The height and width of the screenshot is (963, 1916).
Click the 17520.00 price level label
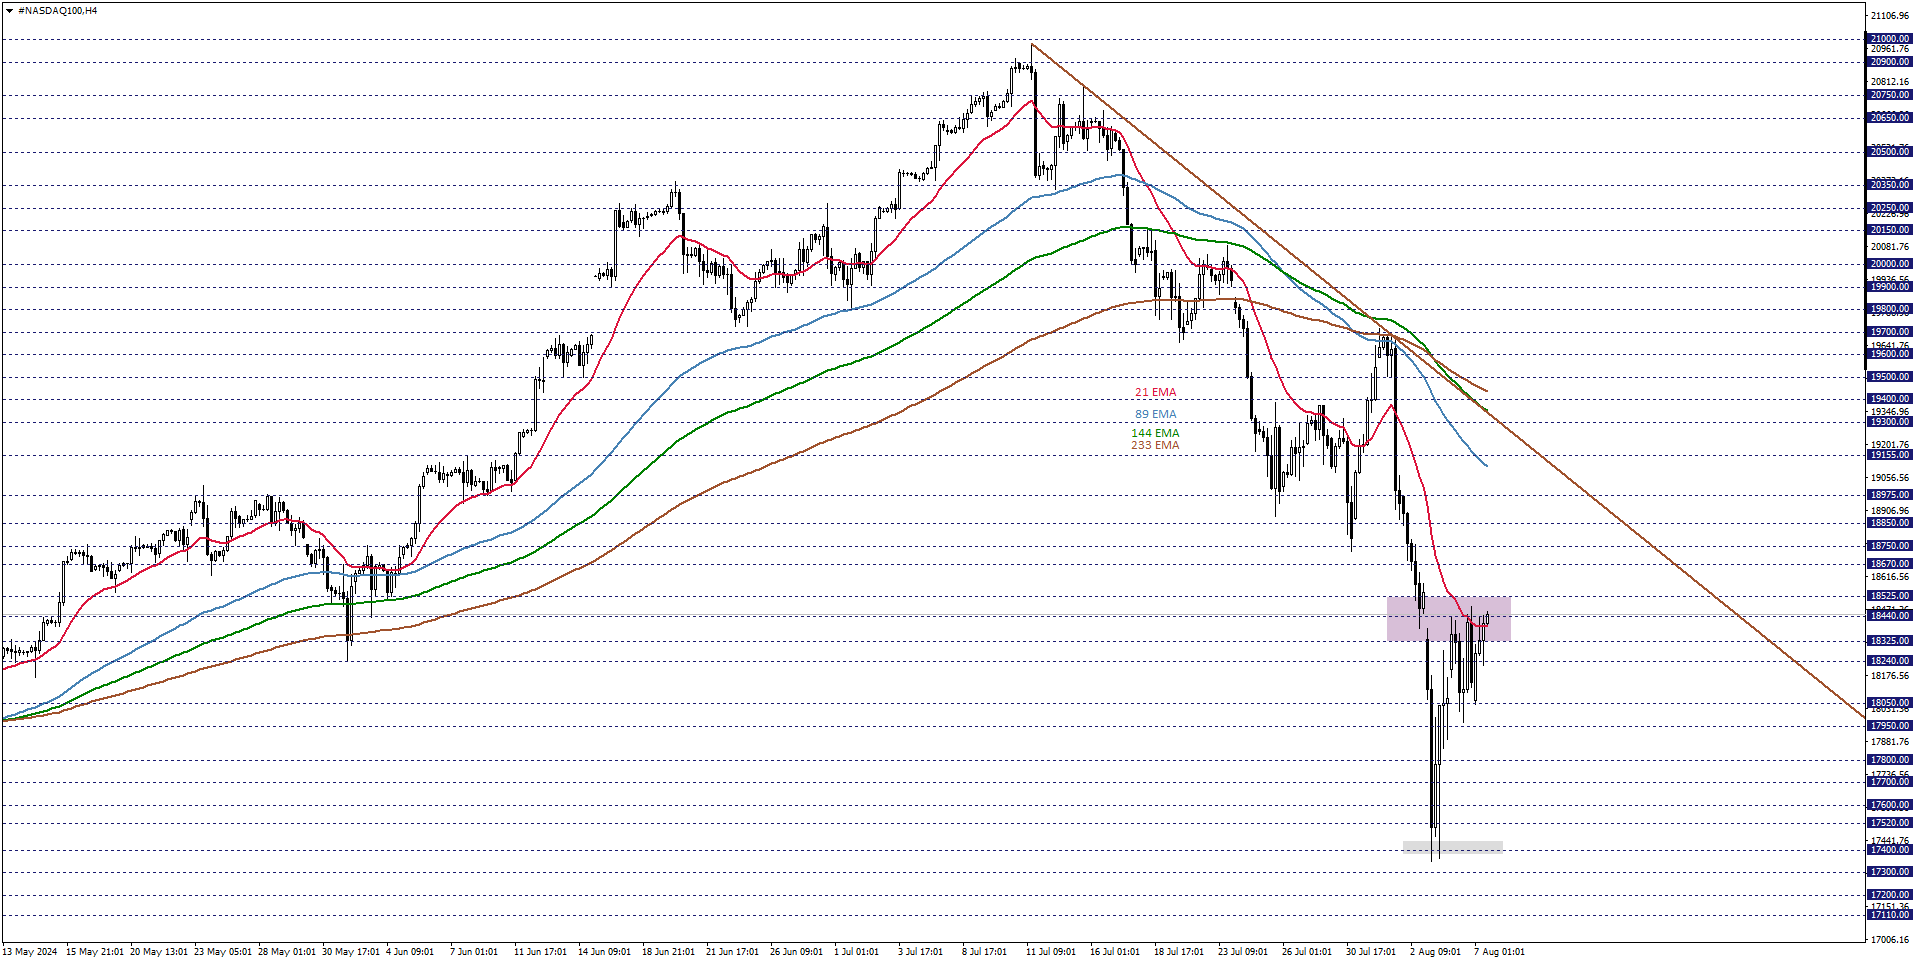tap(1890, 823)
